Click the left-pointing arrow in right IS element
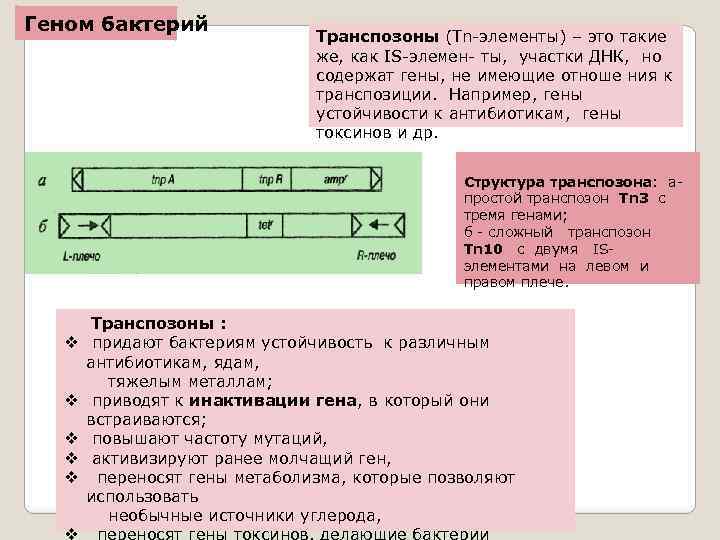Image resolution: width=720 pixels, height=540 pixels. click(379, 225)
